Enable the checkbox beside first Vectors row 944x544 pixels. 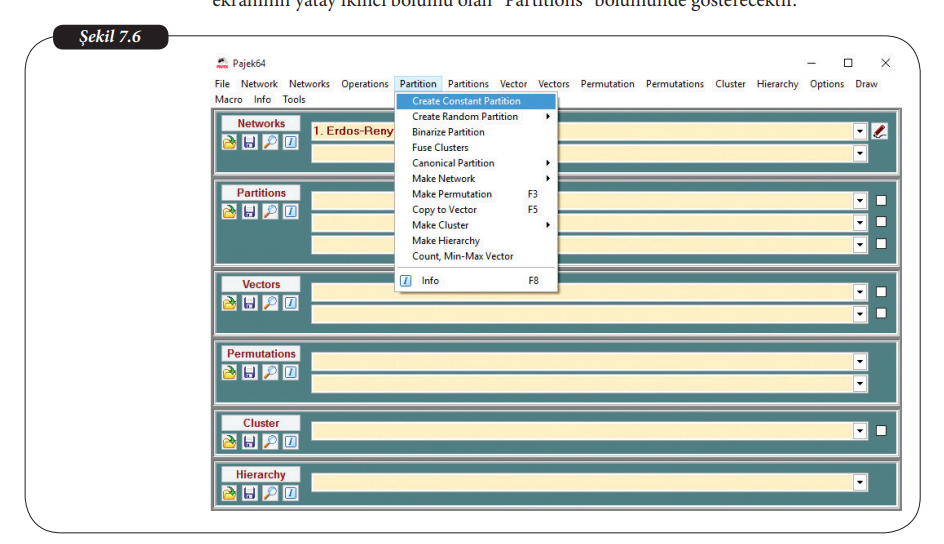coord(881,292)
